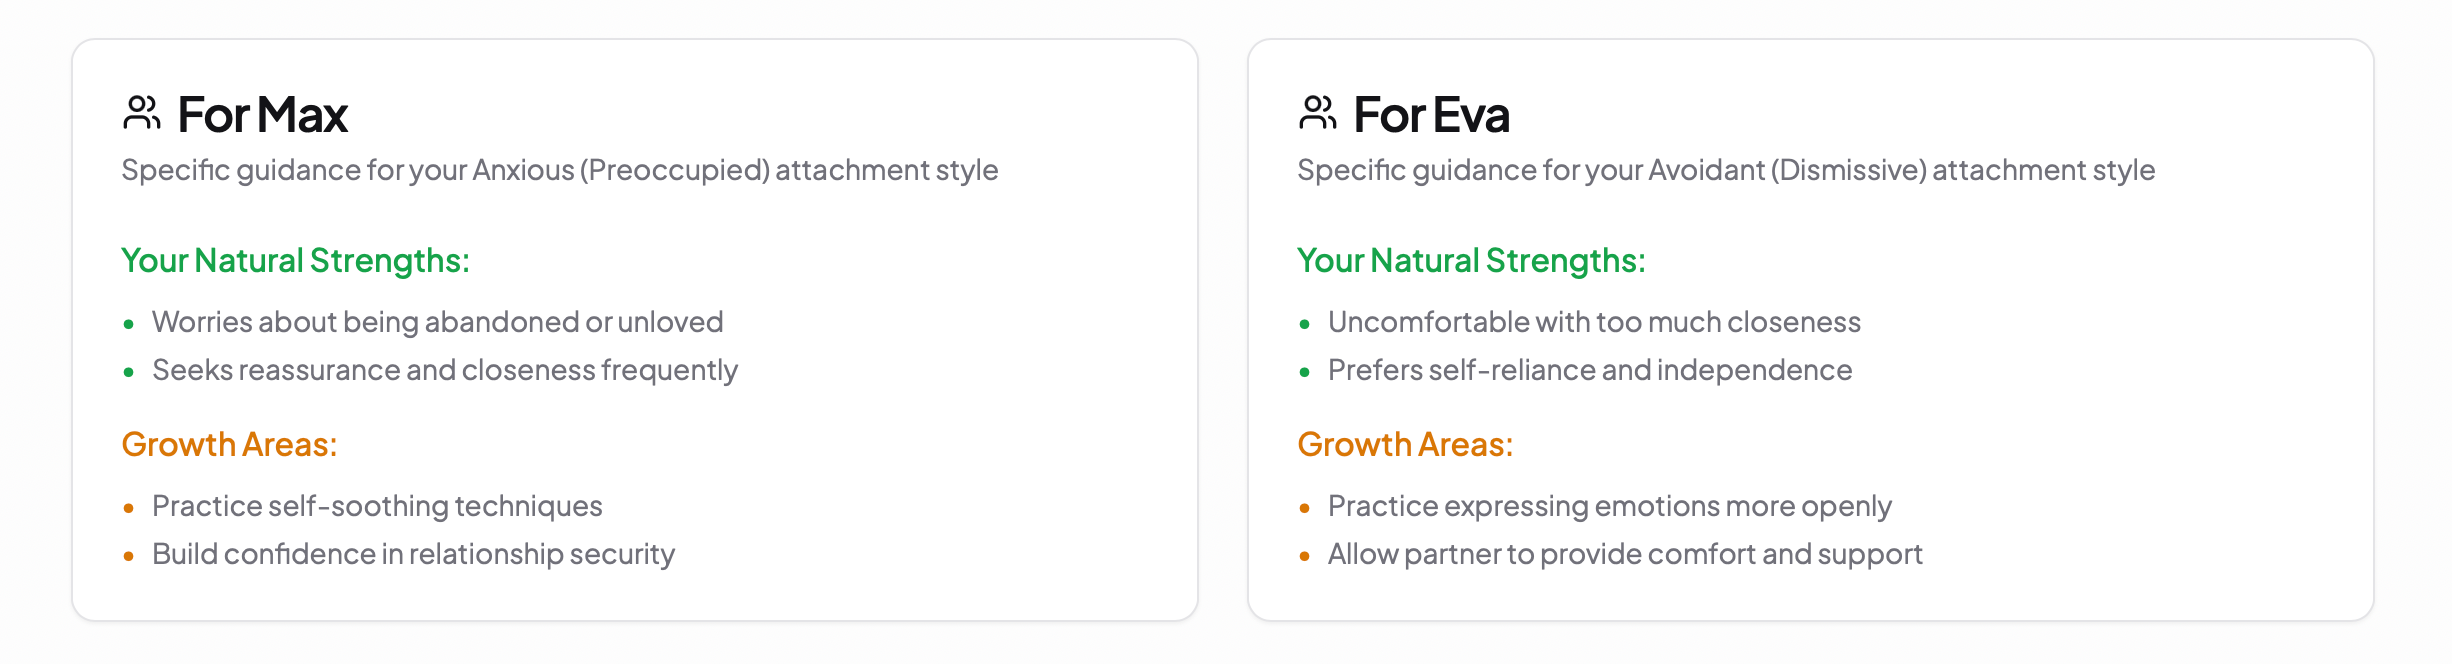Click Max's Anxious (Preoccupied) attachment style subtitle
This screenshot has width=2452, height=664.
[x=560, y=170]
